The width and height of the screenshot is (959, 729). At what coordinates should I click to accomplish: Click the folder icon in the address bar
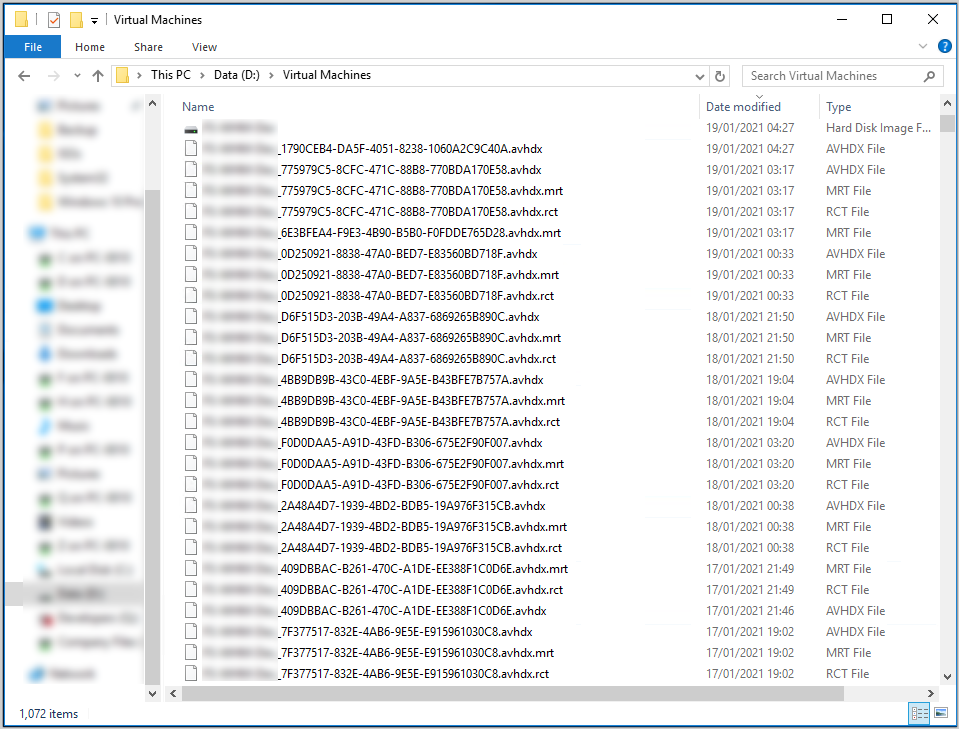tap(122, 74)
